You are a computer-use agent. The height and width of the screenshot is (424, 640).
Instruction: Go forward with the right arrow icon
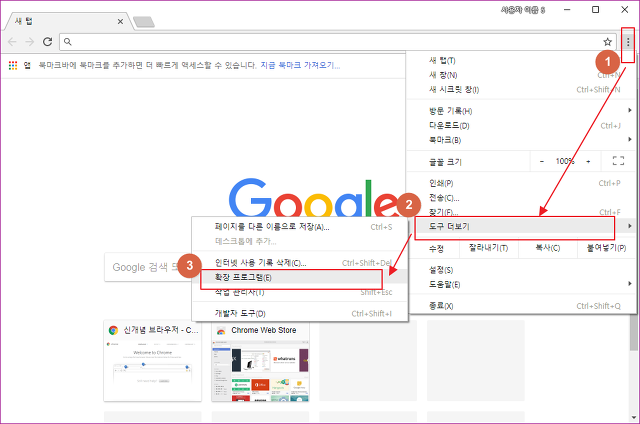[x=29, y=42]
